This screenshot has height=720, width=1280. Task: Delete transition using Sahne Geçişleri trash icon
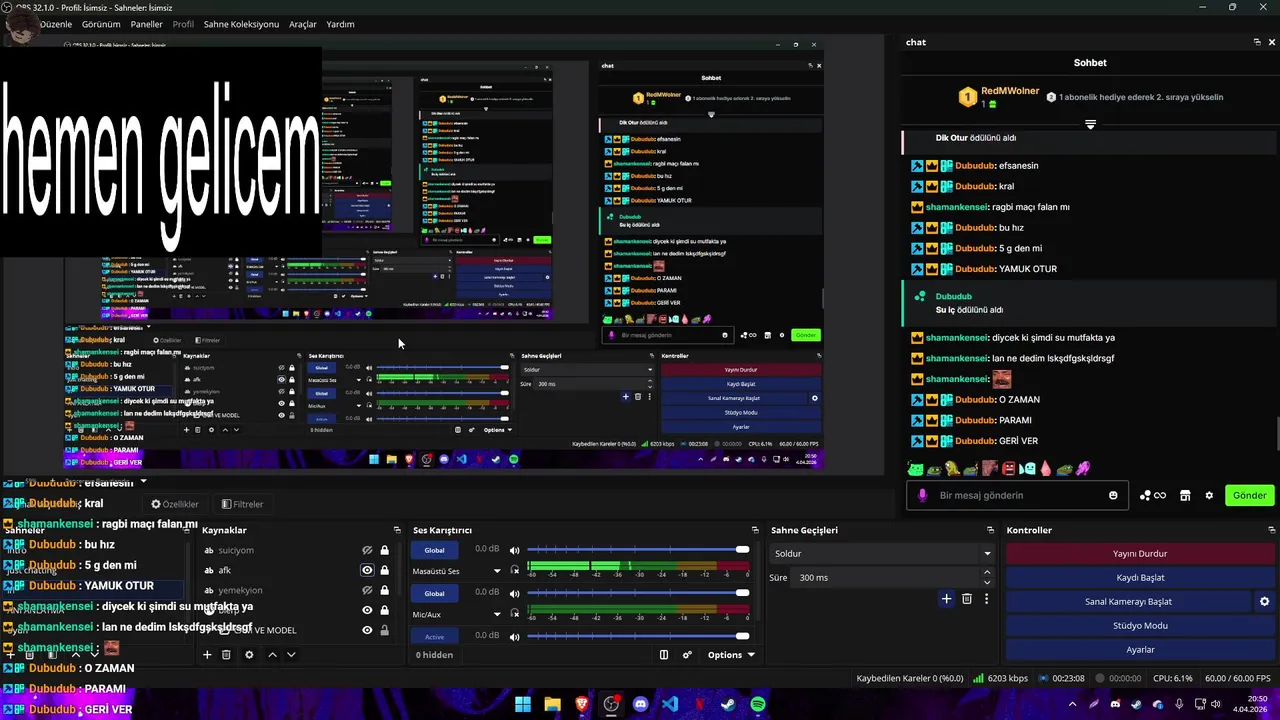pos(967,599)
